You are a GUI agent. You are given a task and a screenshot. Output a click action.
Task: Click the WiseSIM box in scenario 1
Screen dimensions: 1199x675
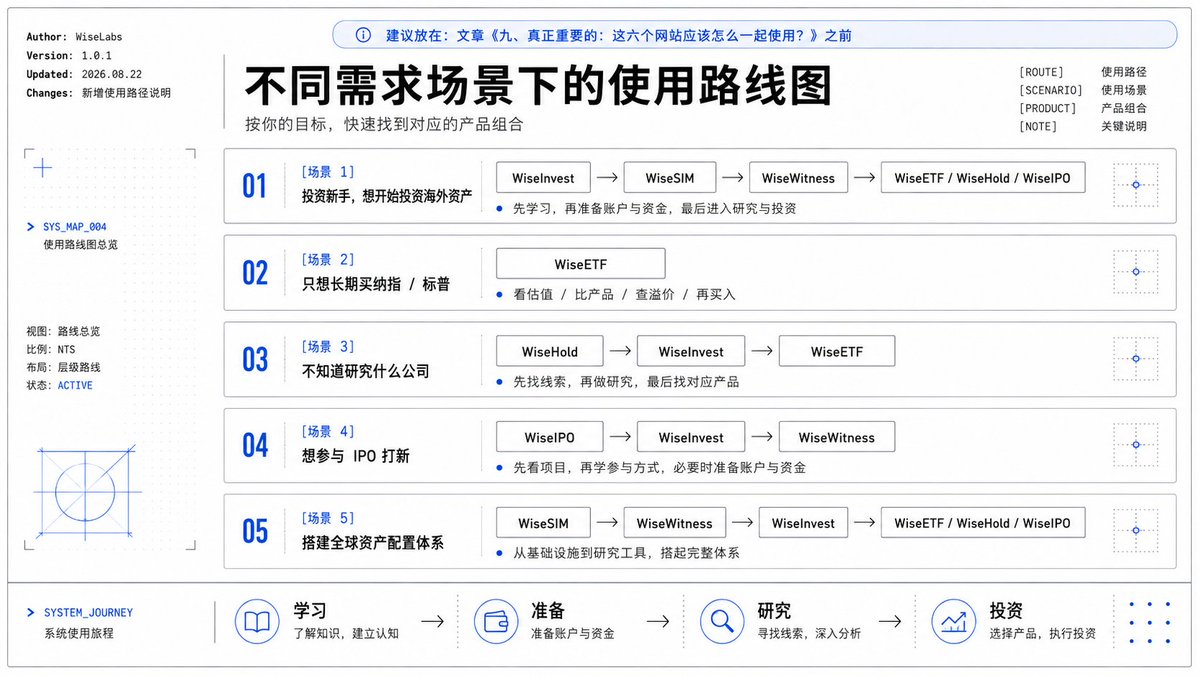(x=670, y=177)
